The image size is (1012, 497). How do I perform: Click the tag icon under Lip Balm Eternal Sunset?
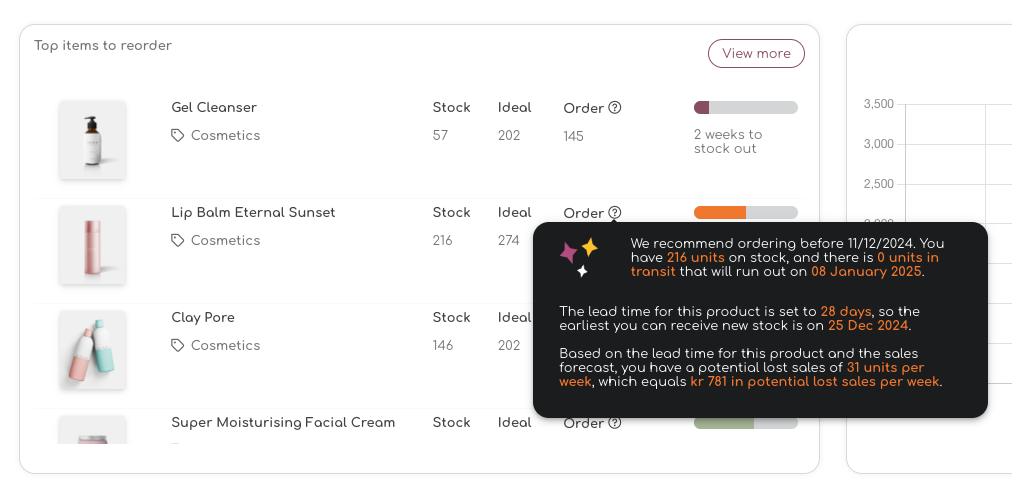click(x=177, y=241)
